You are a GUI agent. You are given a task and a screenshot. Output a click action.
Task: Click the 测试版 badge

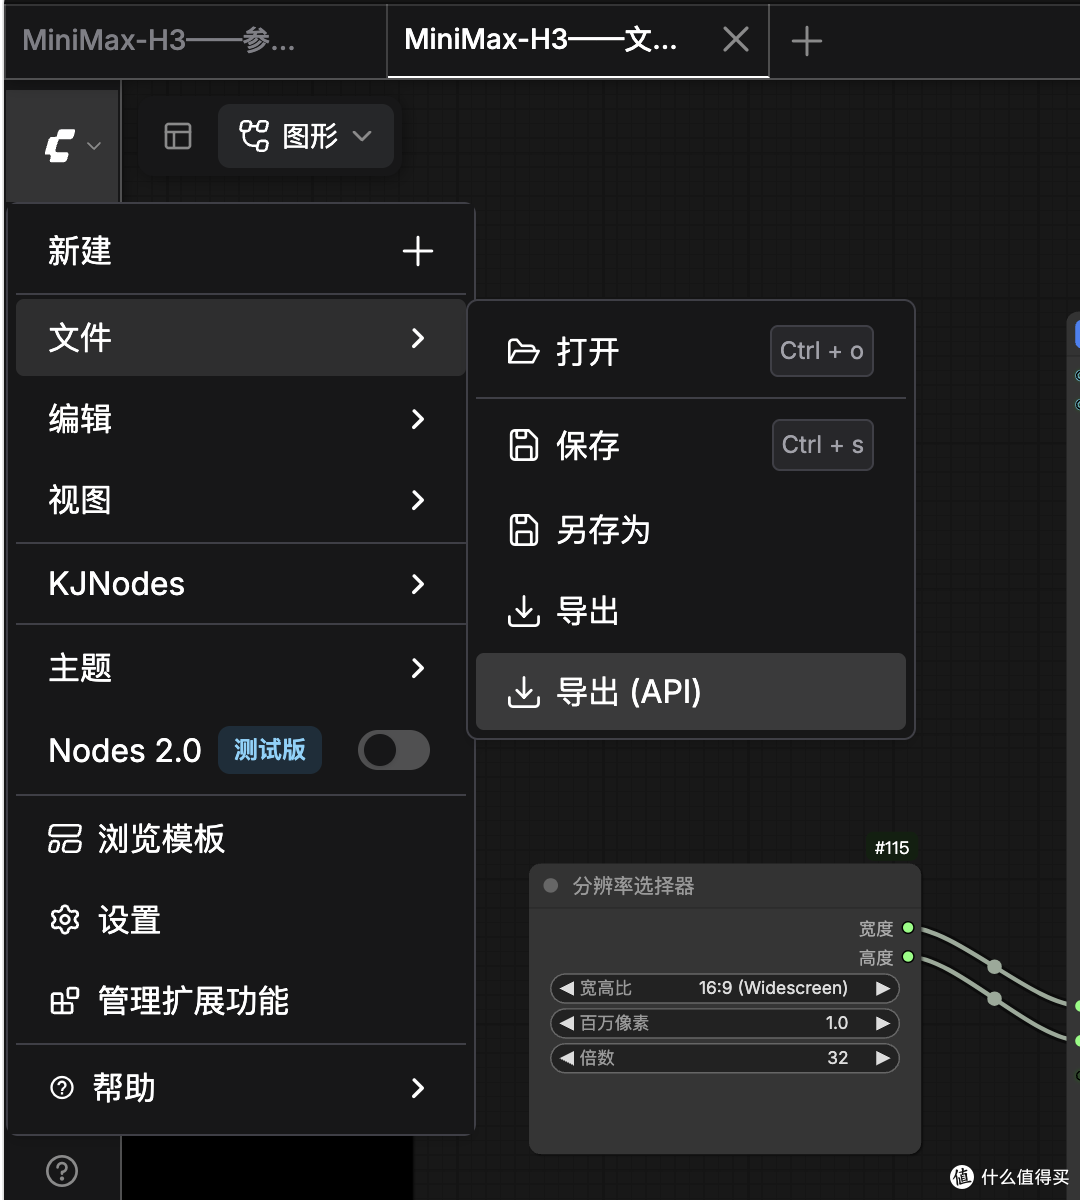click(270, 750)
